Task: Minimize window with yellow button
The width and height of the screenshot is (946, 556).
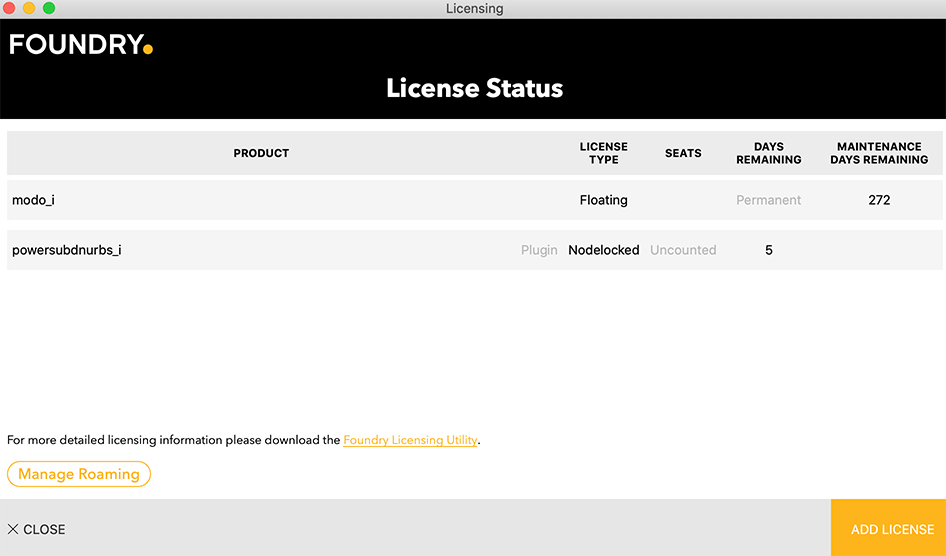Action: coord(29,8)
